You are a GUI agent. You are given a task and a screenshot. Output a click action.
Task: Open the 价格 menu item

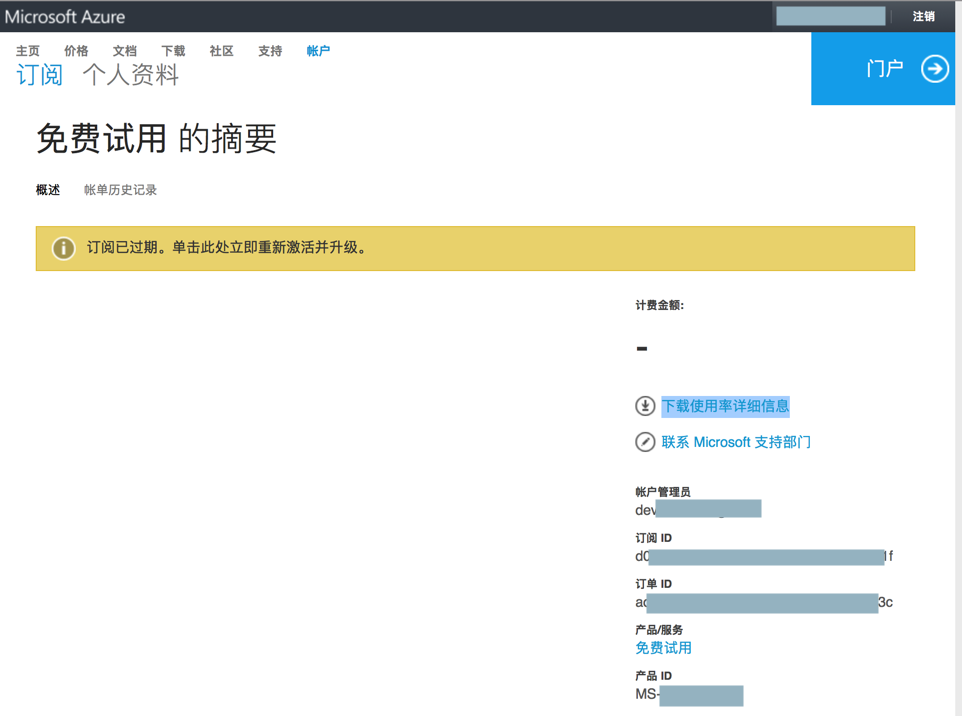(76, 51)
